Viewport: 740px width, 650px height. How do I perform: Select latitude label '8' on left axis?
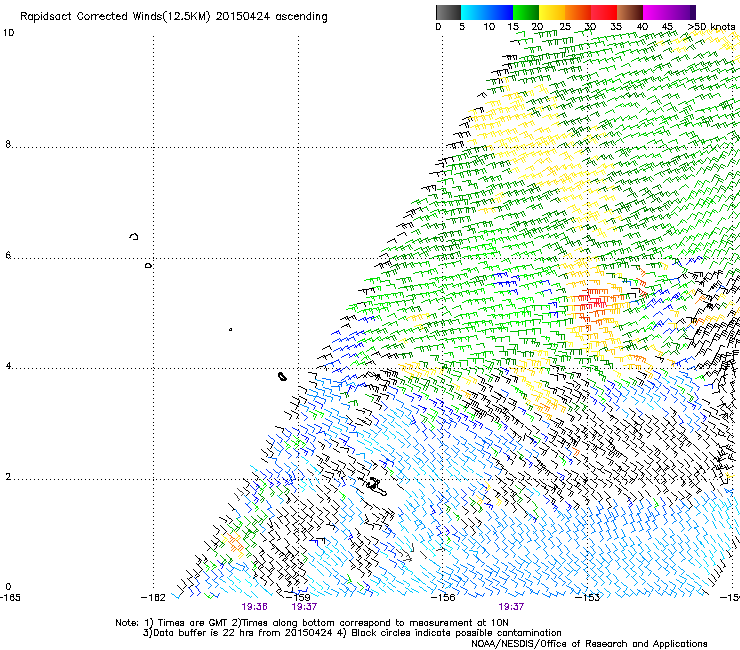point(8,144)
